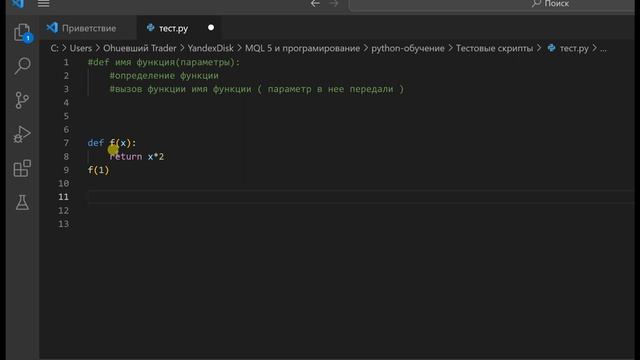Screen dimensions: 640x360
Task: Click the 'x*2' expression on line 8
Action: pyautogui.click(x=156, y=157)
